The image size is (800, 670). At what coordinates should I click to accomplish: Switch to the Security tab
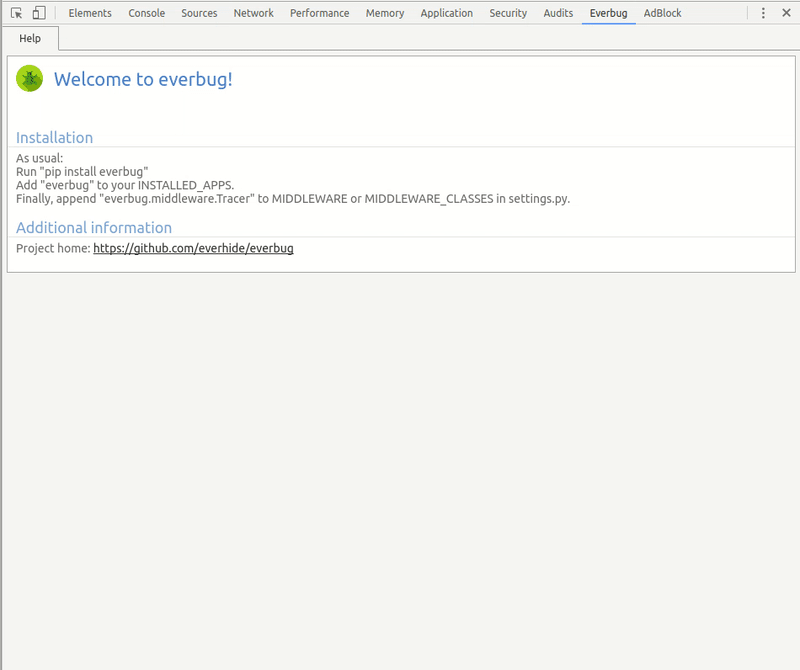click(508, 13)
